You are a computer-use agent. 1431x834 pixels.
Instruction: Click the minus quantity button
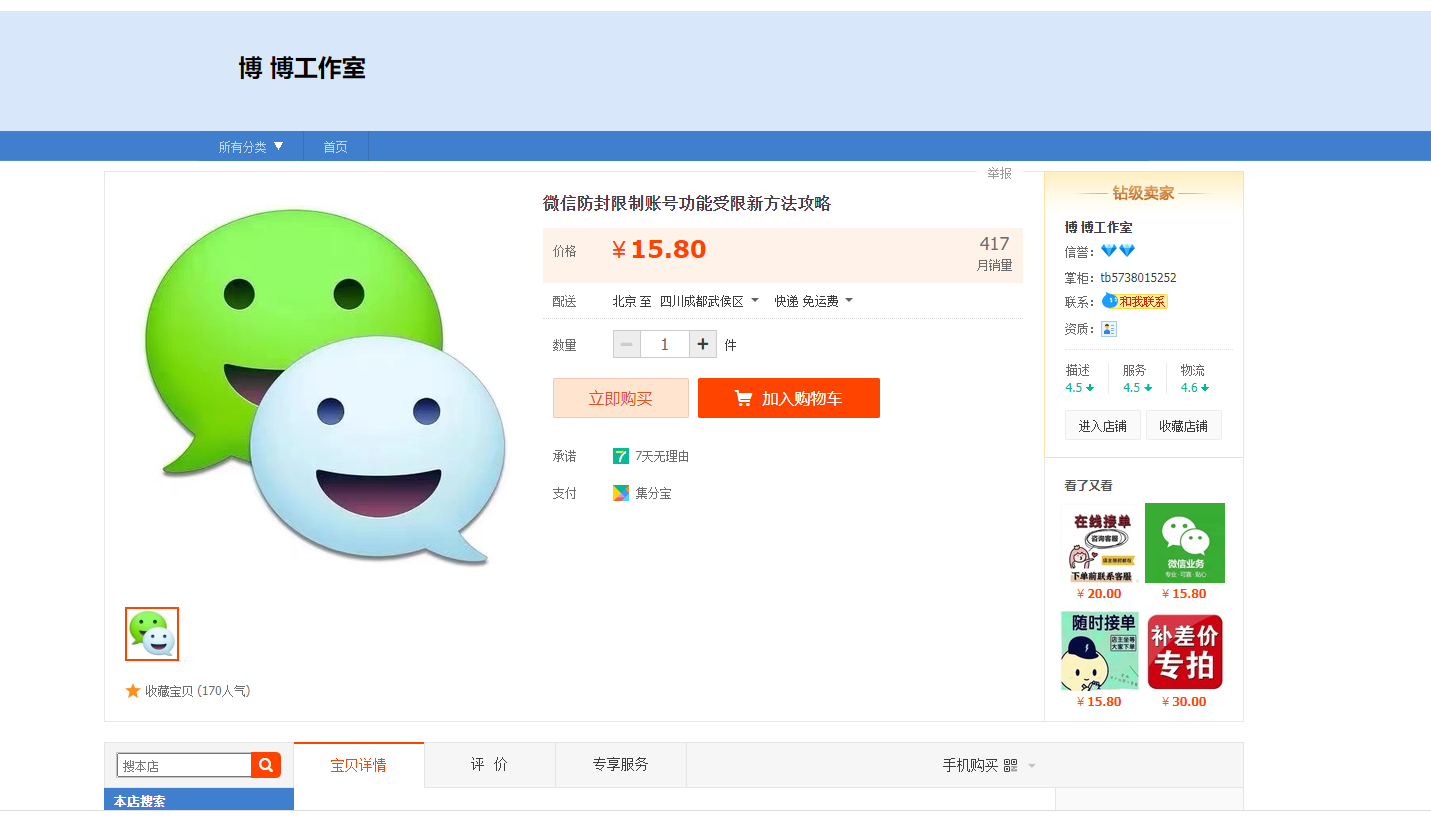point(627,344)
